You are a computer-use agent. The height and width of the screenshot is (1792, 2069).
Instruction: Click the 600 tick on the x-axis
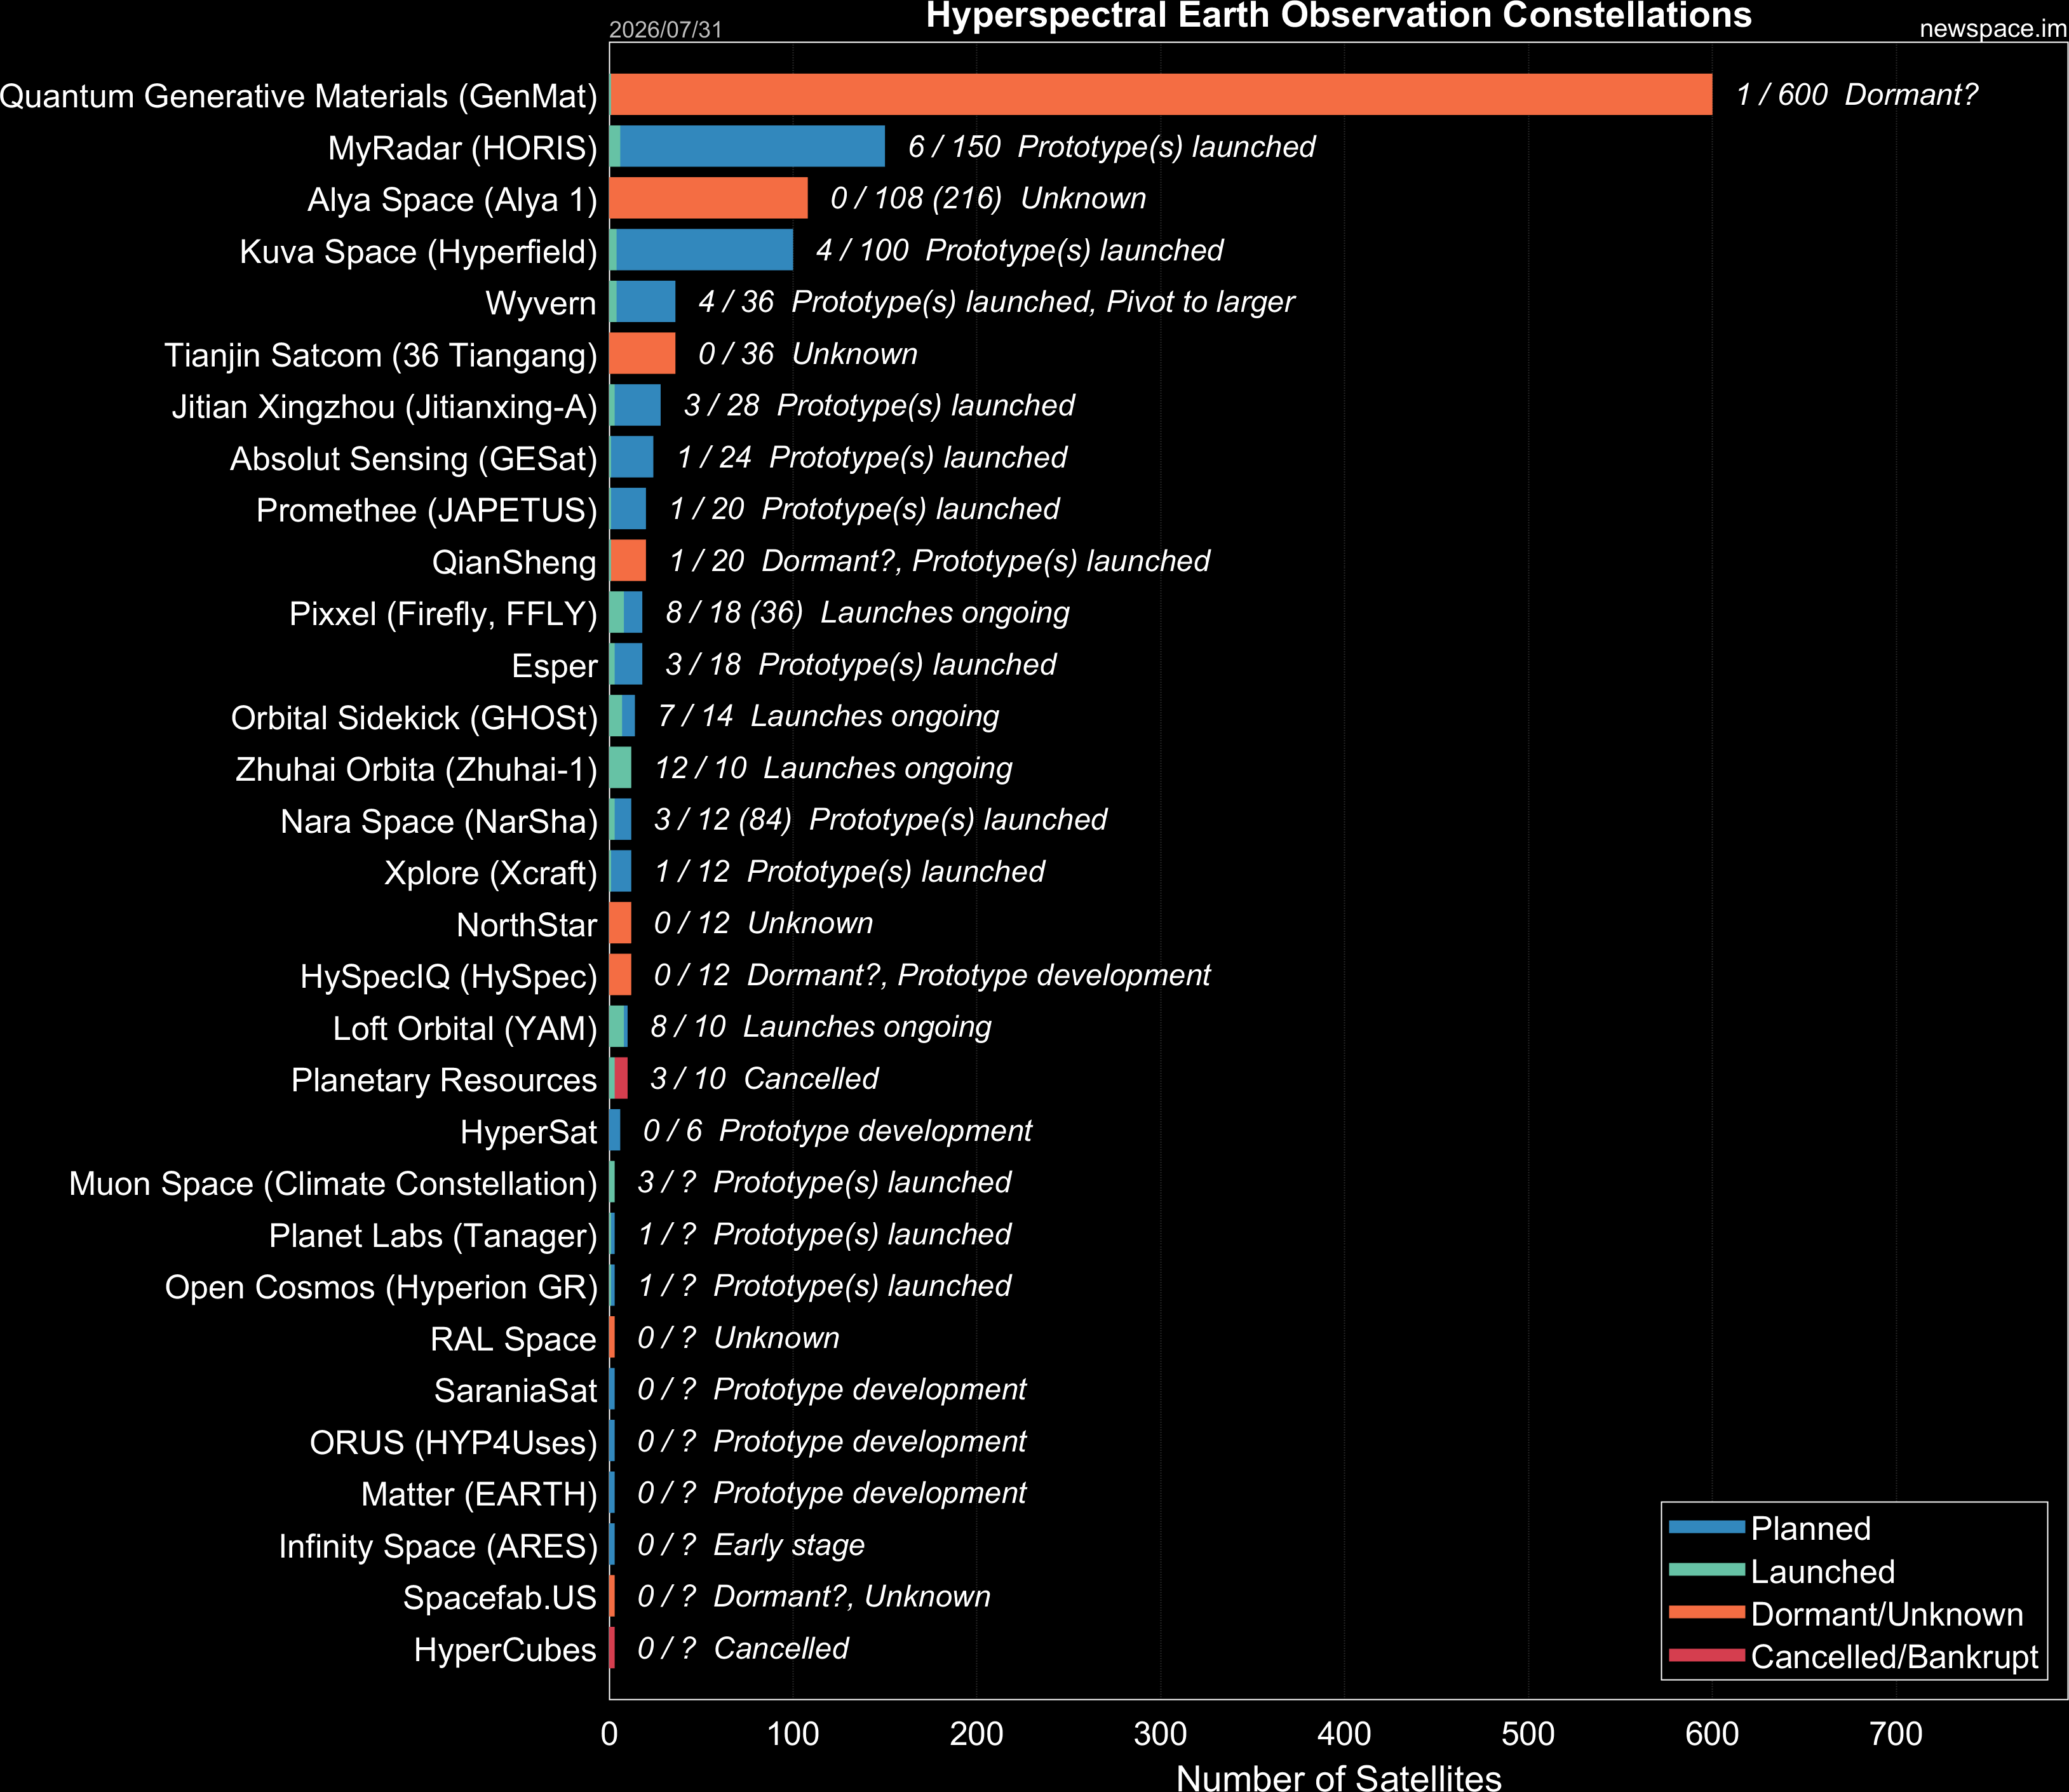click(1712, 1734)
